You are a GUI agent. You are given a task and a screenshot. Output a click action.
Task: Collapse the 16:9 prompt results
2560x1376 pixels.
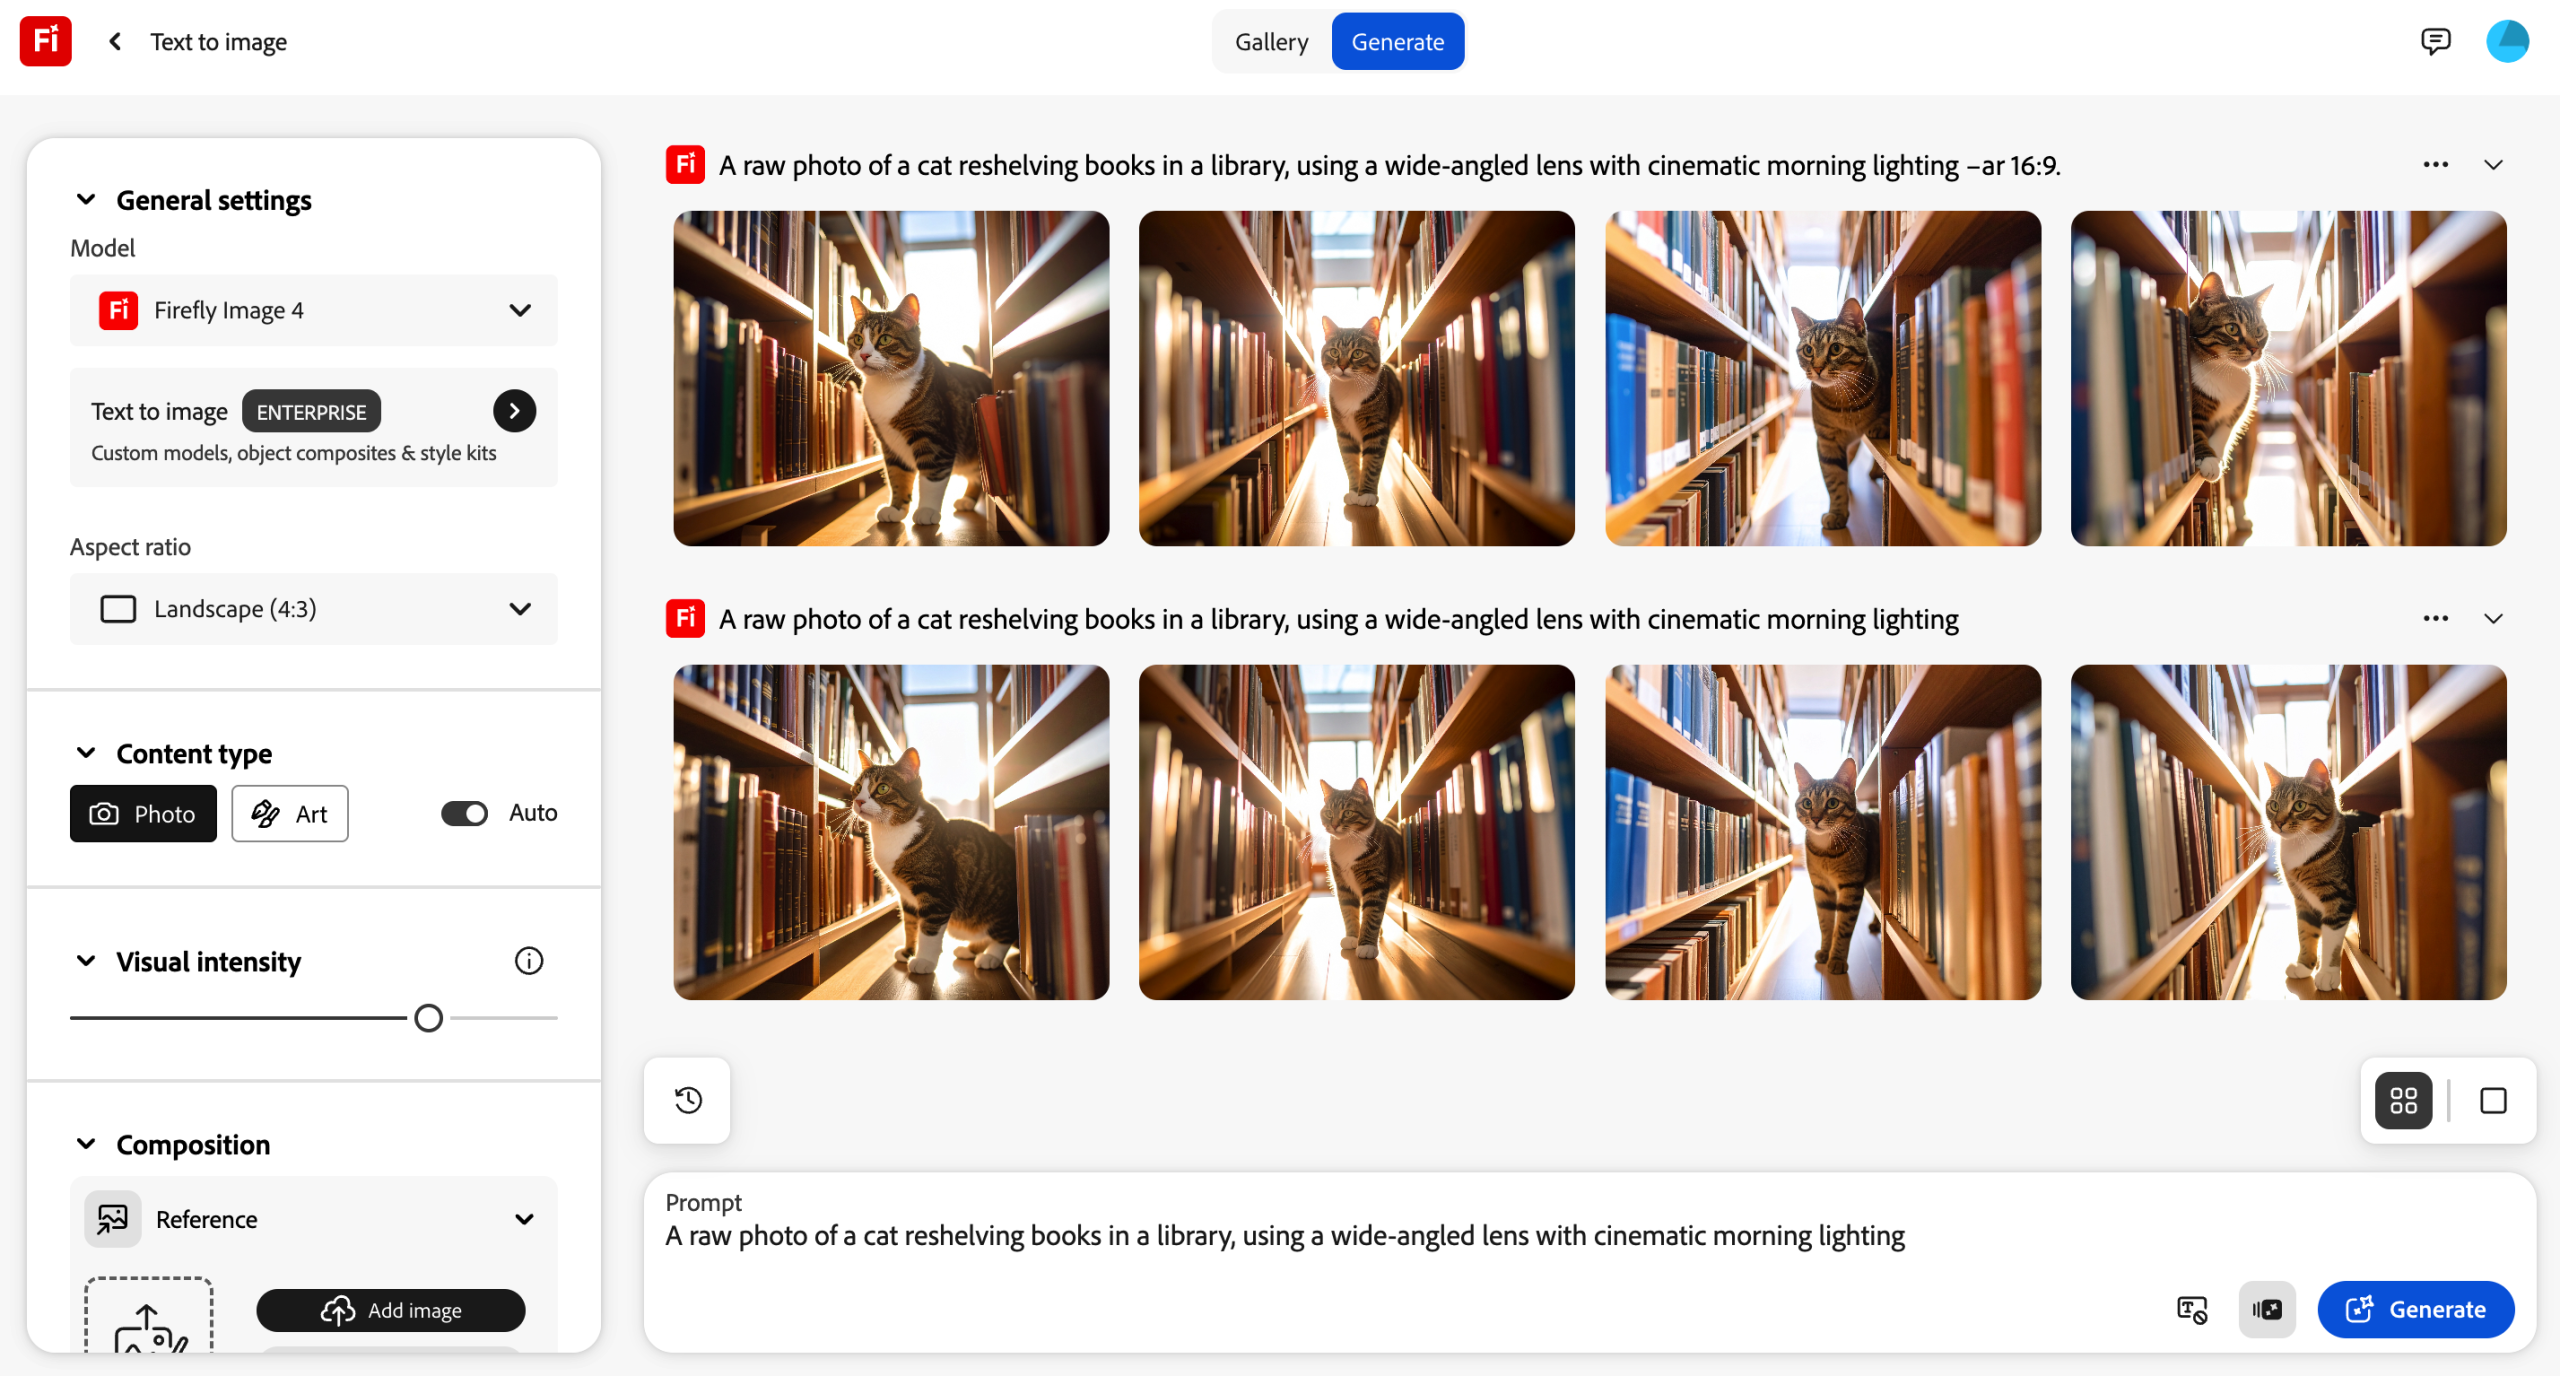click(2494, 165)
